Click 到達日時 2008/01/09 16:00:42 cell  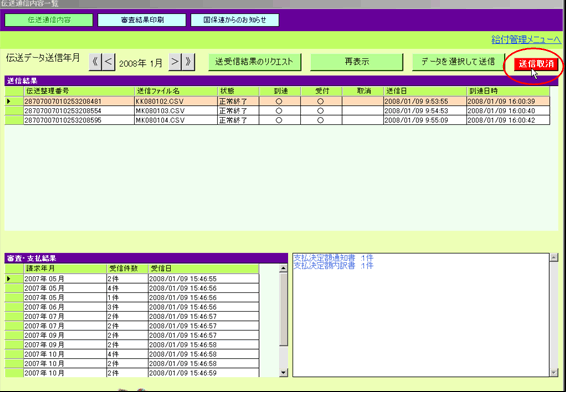(x=508, y=120)
